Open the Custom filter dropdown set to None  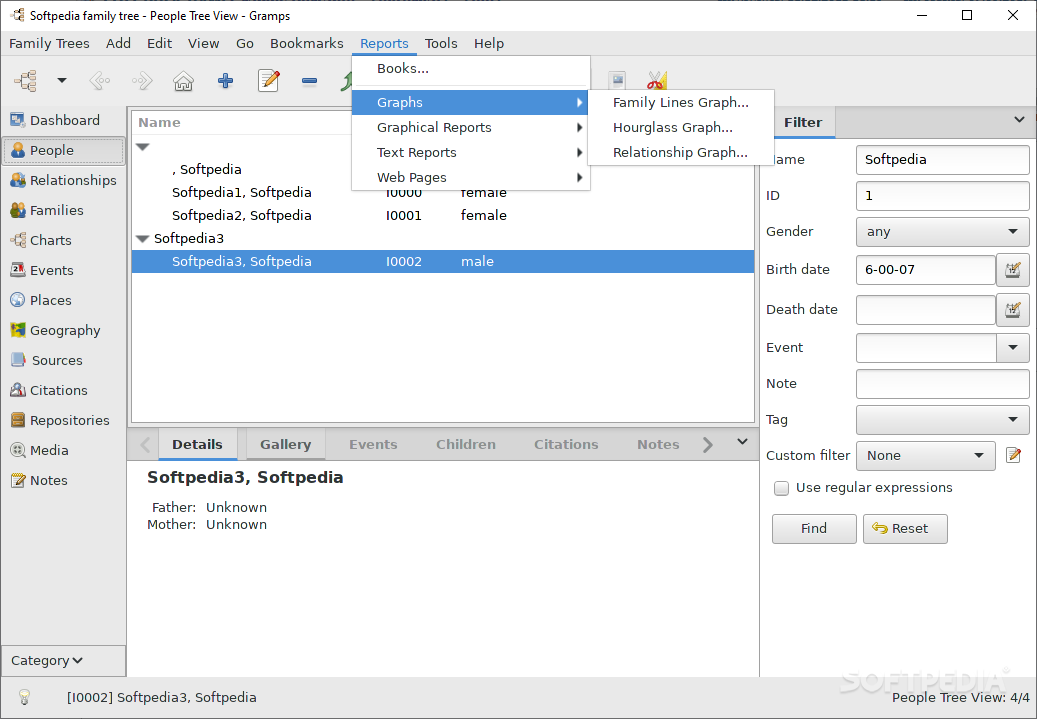tap(926, 456)
